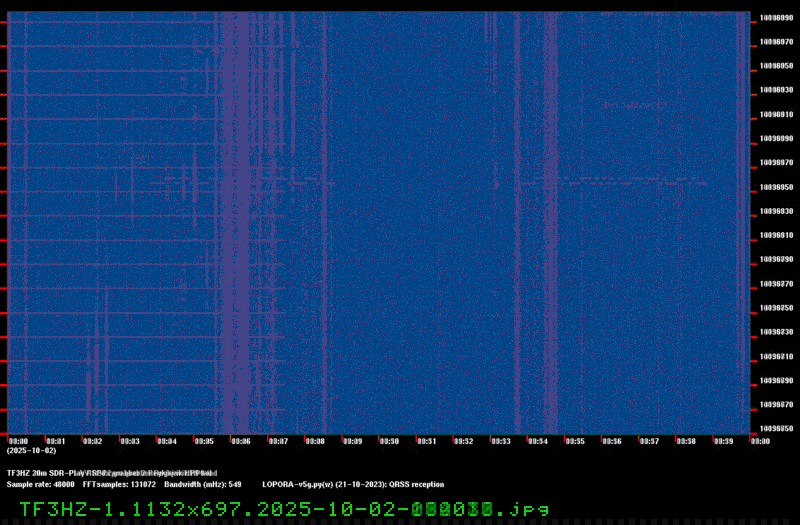This screenshot has height=525, width=800.
Task: Select the 00:05 time tick label
Action: (x=204, y=441)
